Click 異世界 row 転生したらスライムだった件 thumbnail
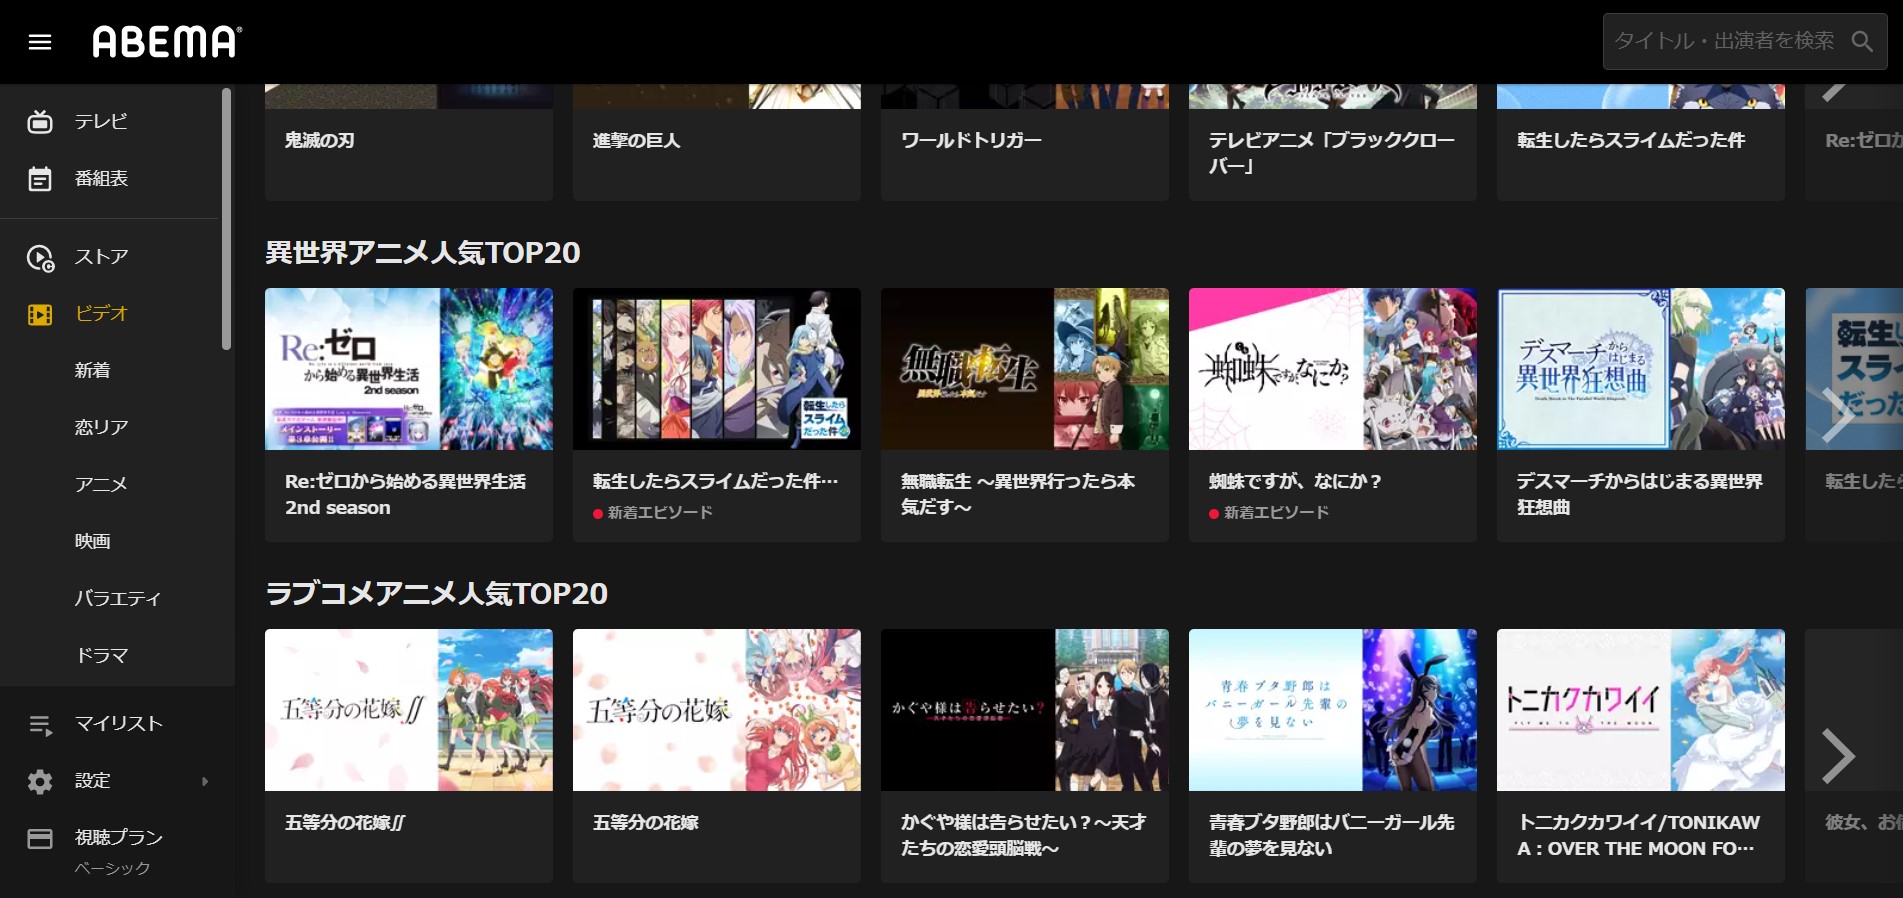Screen dimensions: 1903x898 point(717,369)
